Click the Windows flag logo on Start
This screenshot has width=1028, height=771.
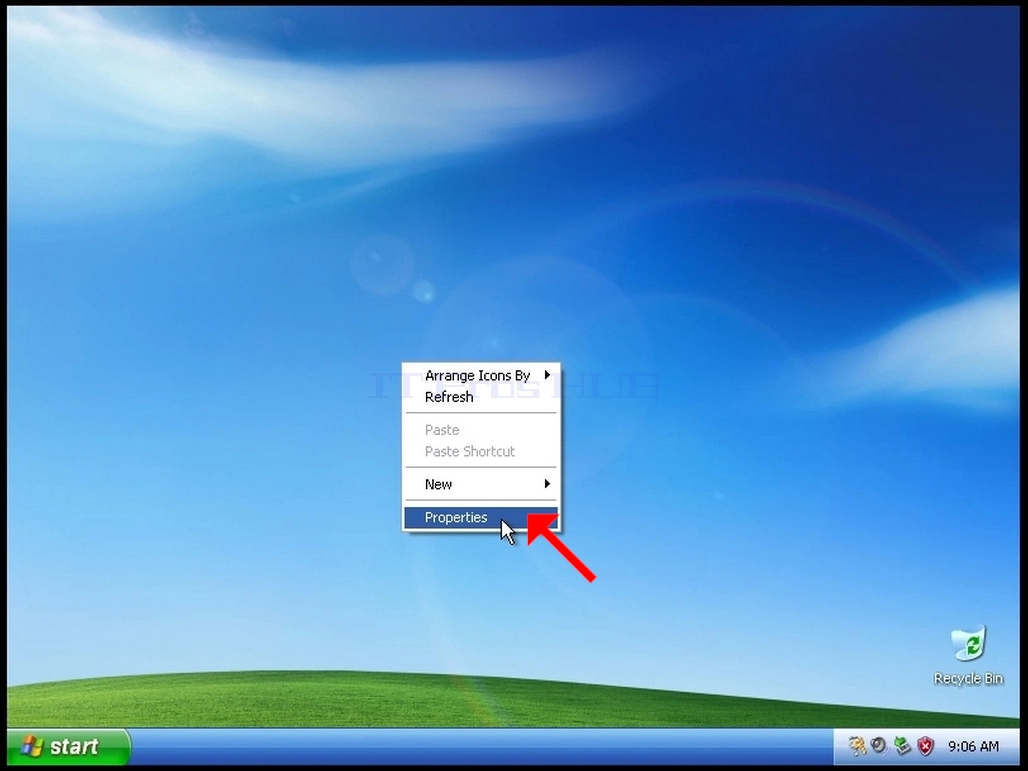point(31,746)
